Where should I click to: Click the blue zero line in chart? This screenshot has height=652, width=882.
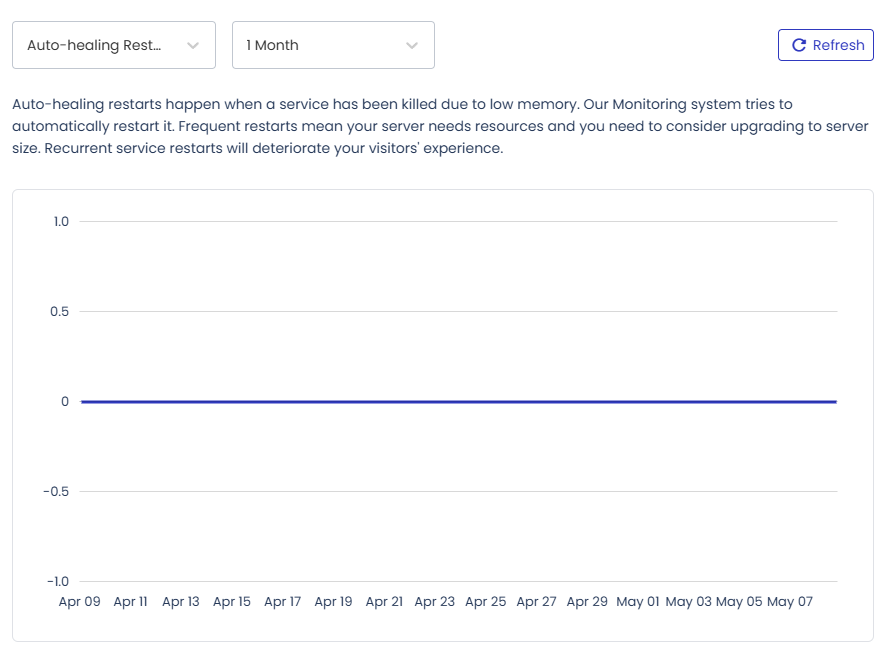[458, 402]
